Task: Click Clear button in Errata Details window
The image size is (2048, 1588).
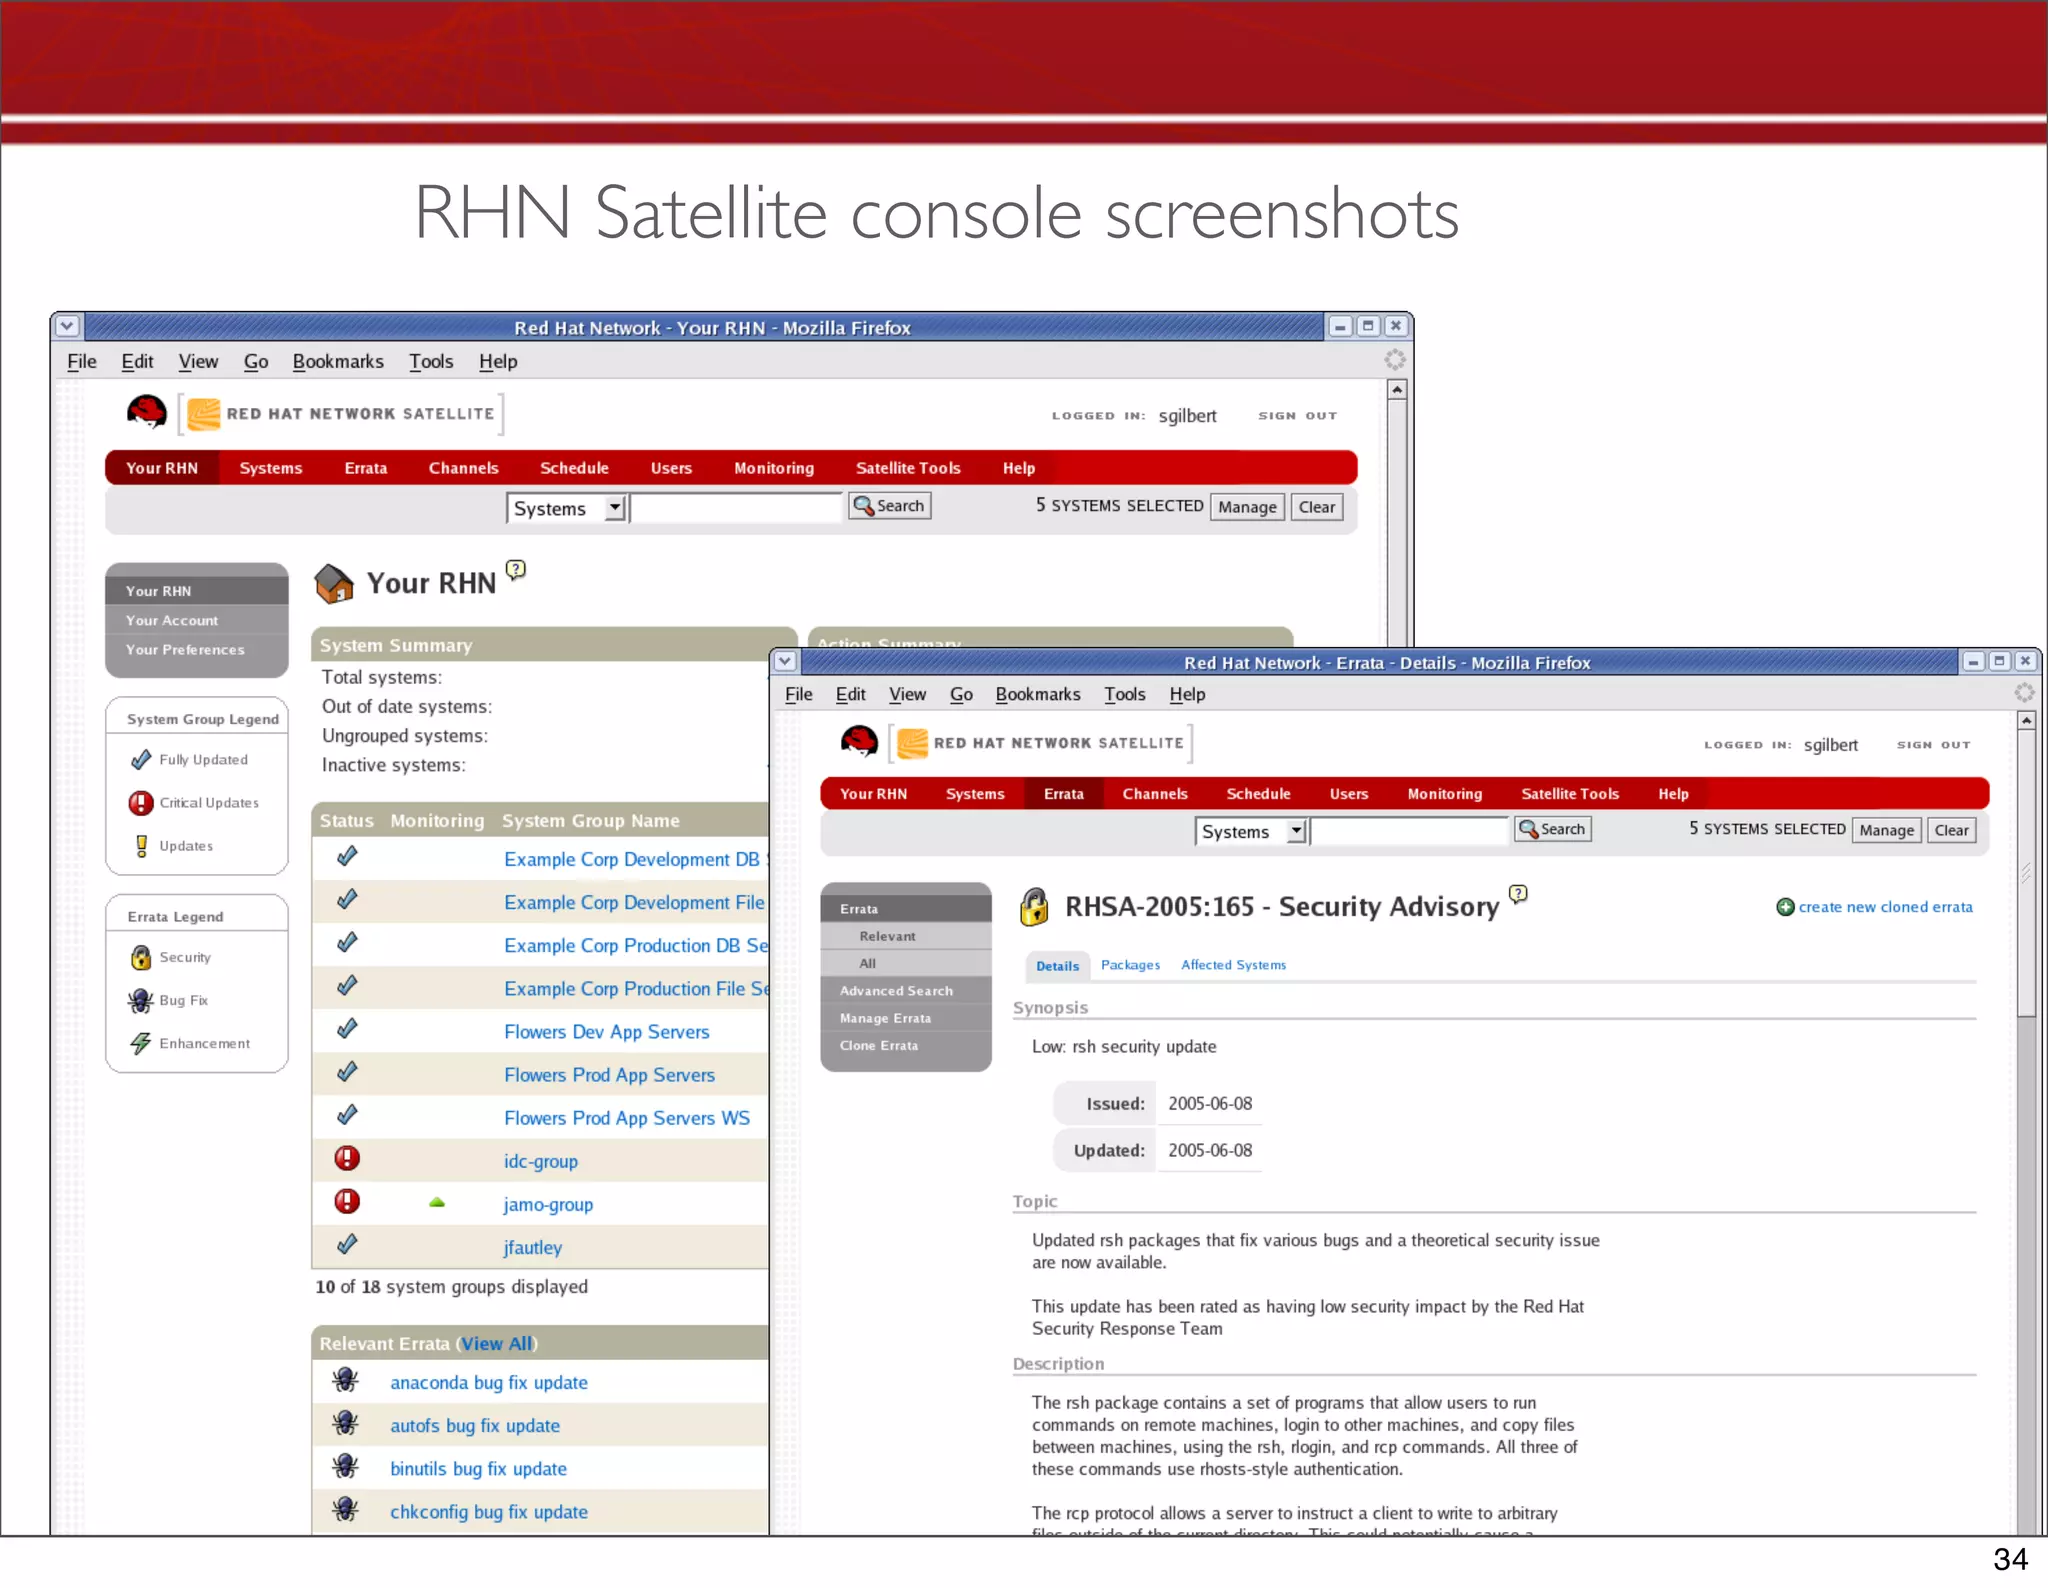Action: (1951, 830)
